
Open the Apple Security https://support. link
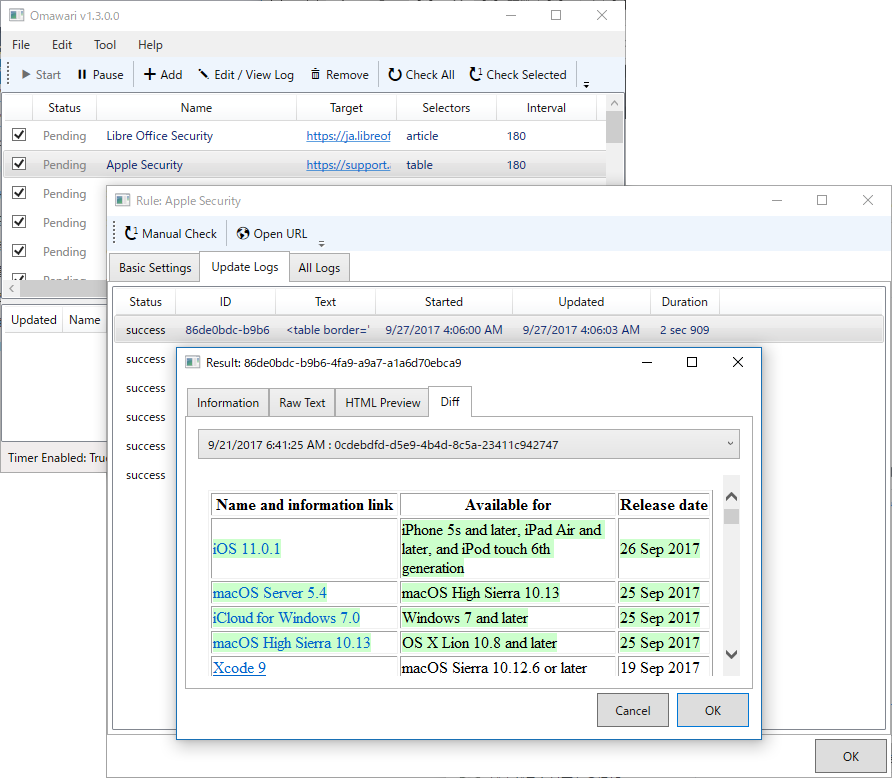[348, 165]
